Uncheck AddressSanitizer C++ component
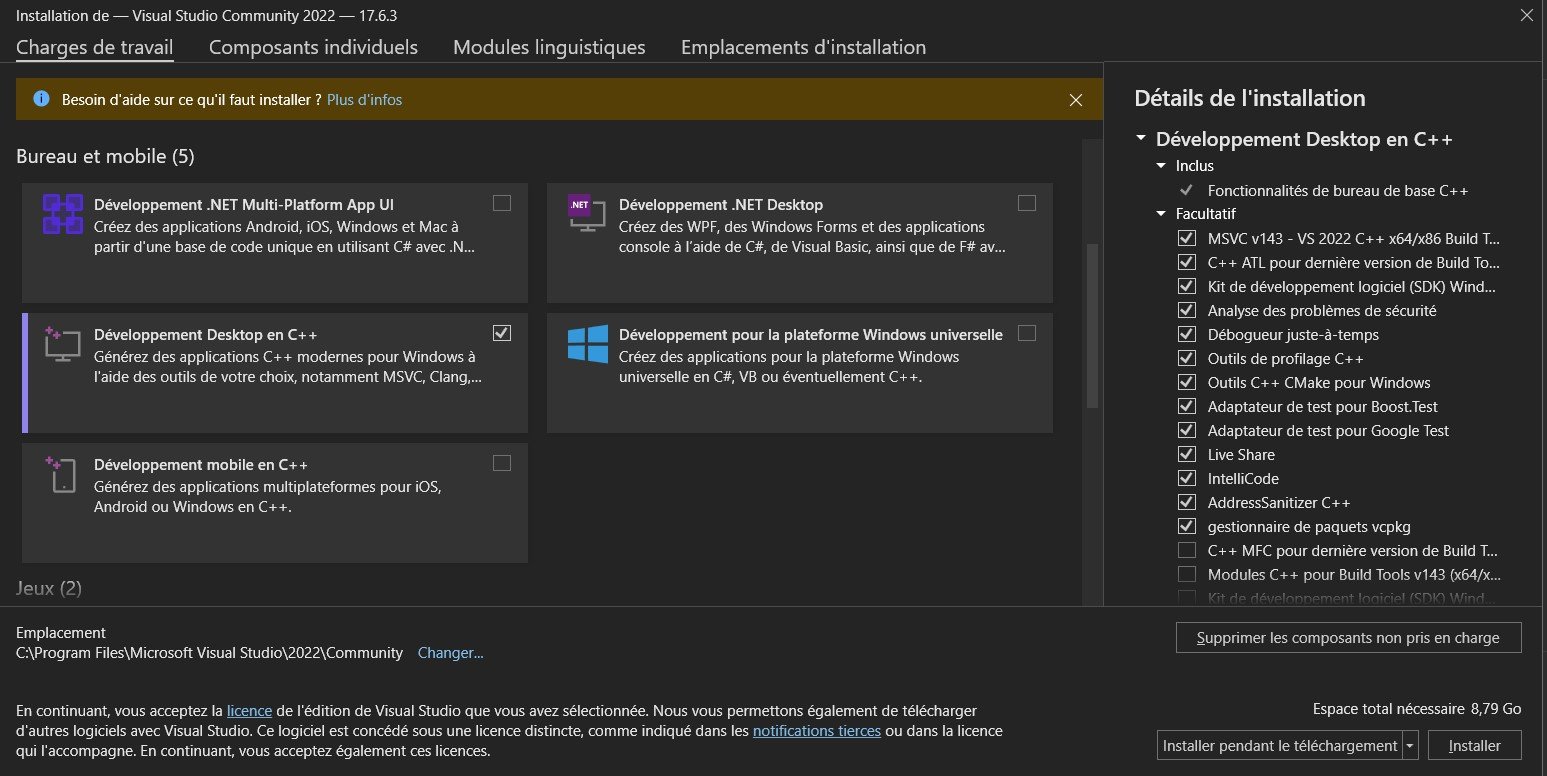The image size is (1547, 776). pos(1187,502)
